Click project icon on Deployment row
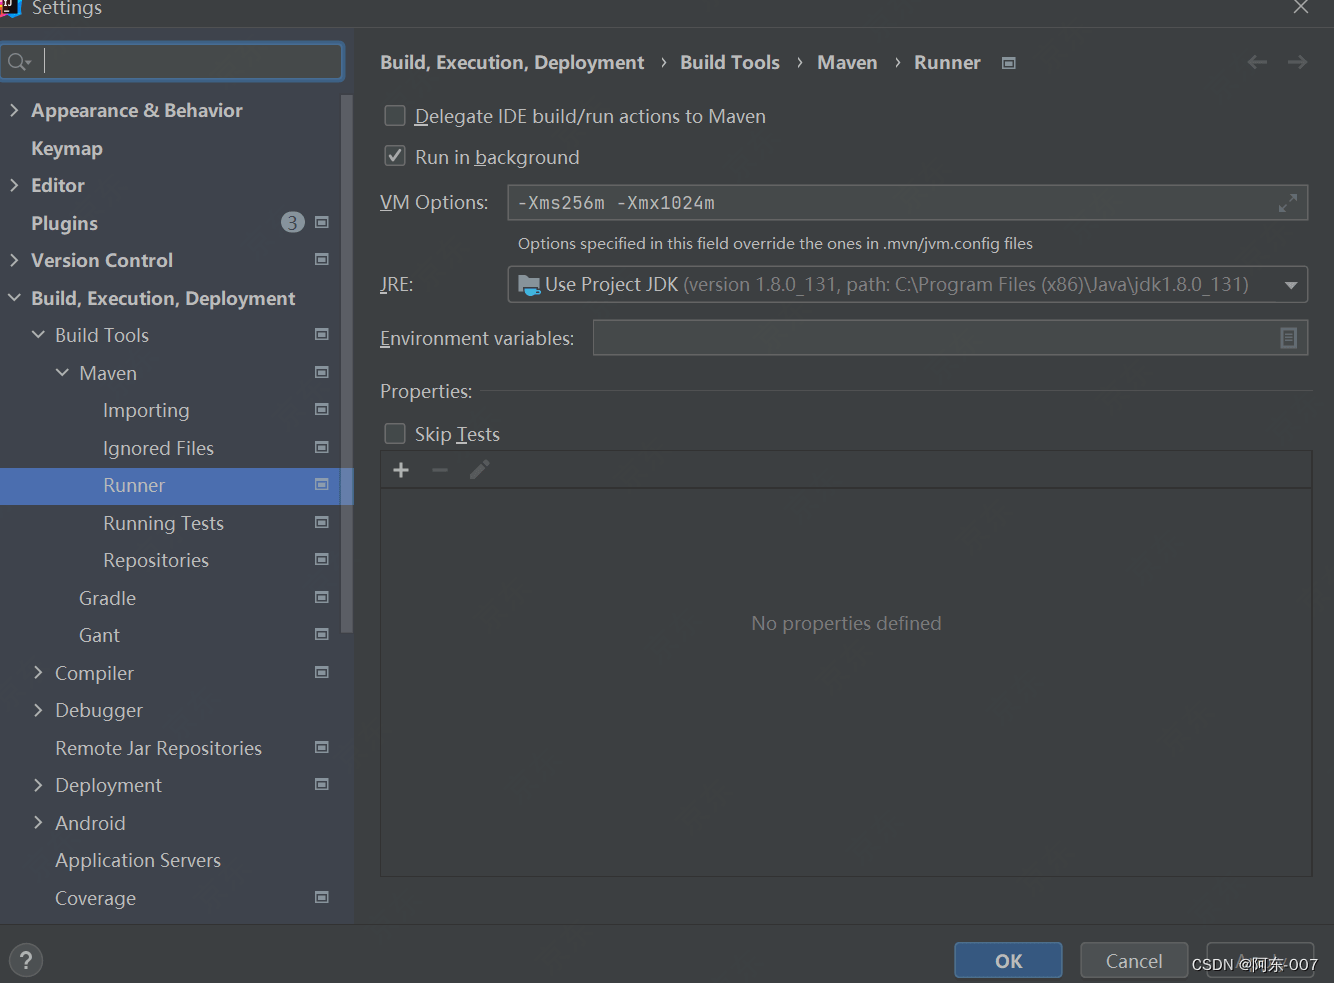 [x=322, y=784]
